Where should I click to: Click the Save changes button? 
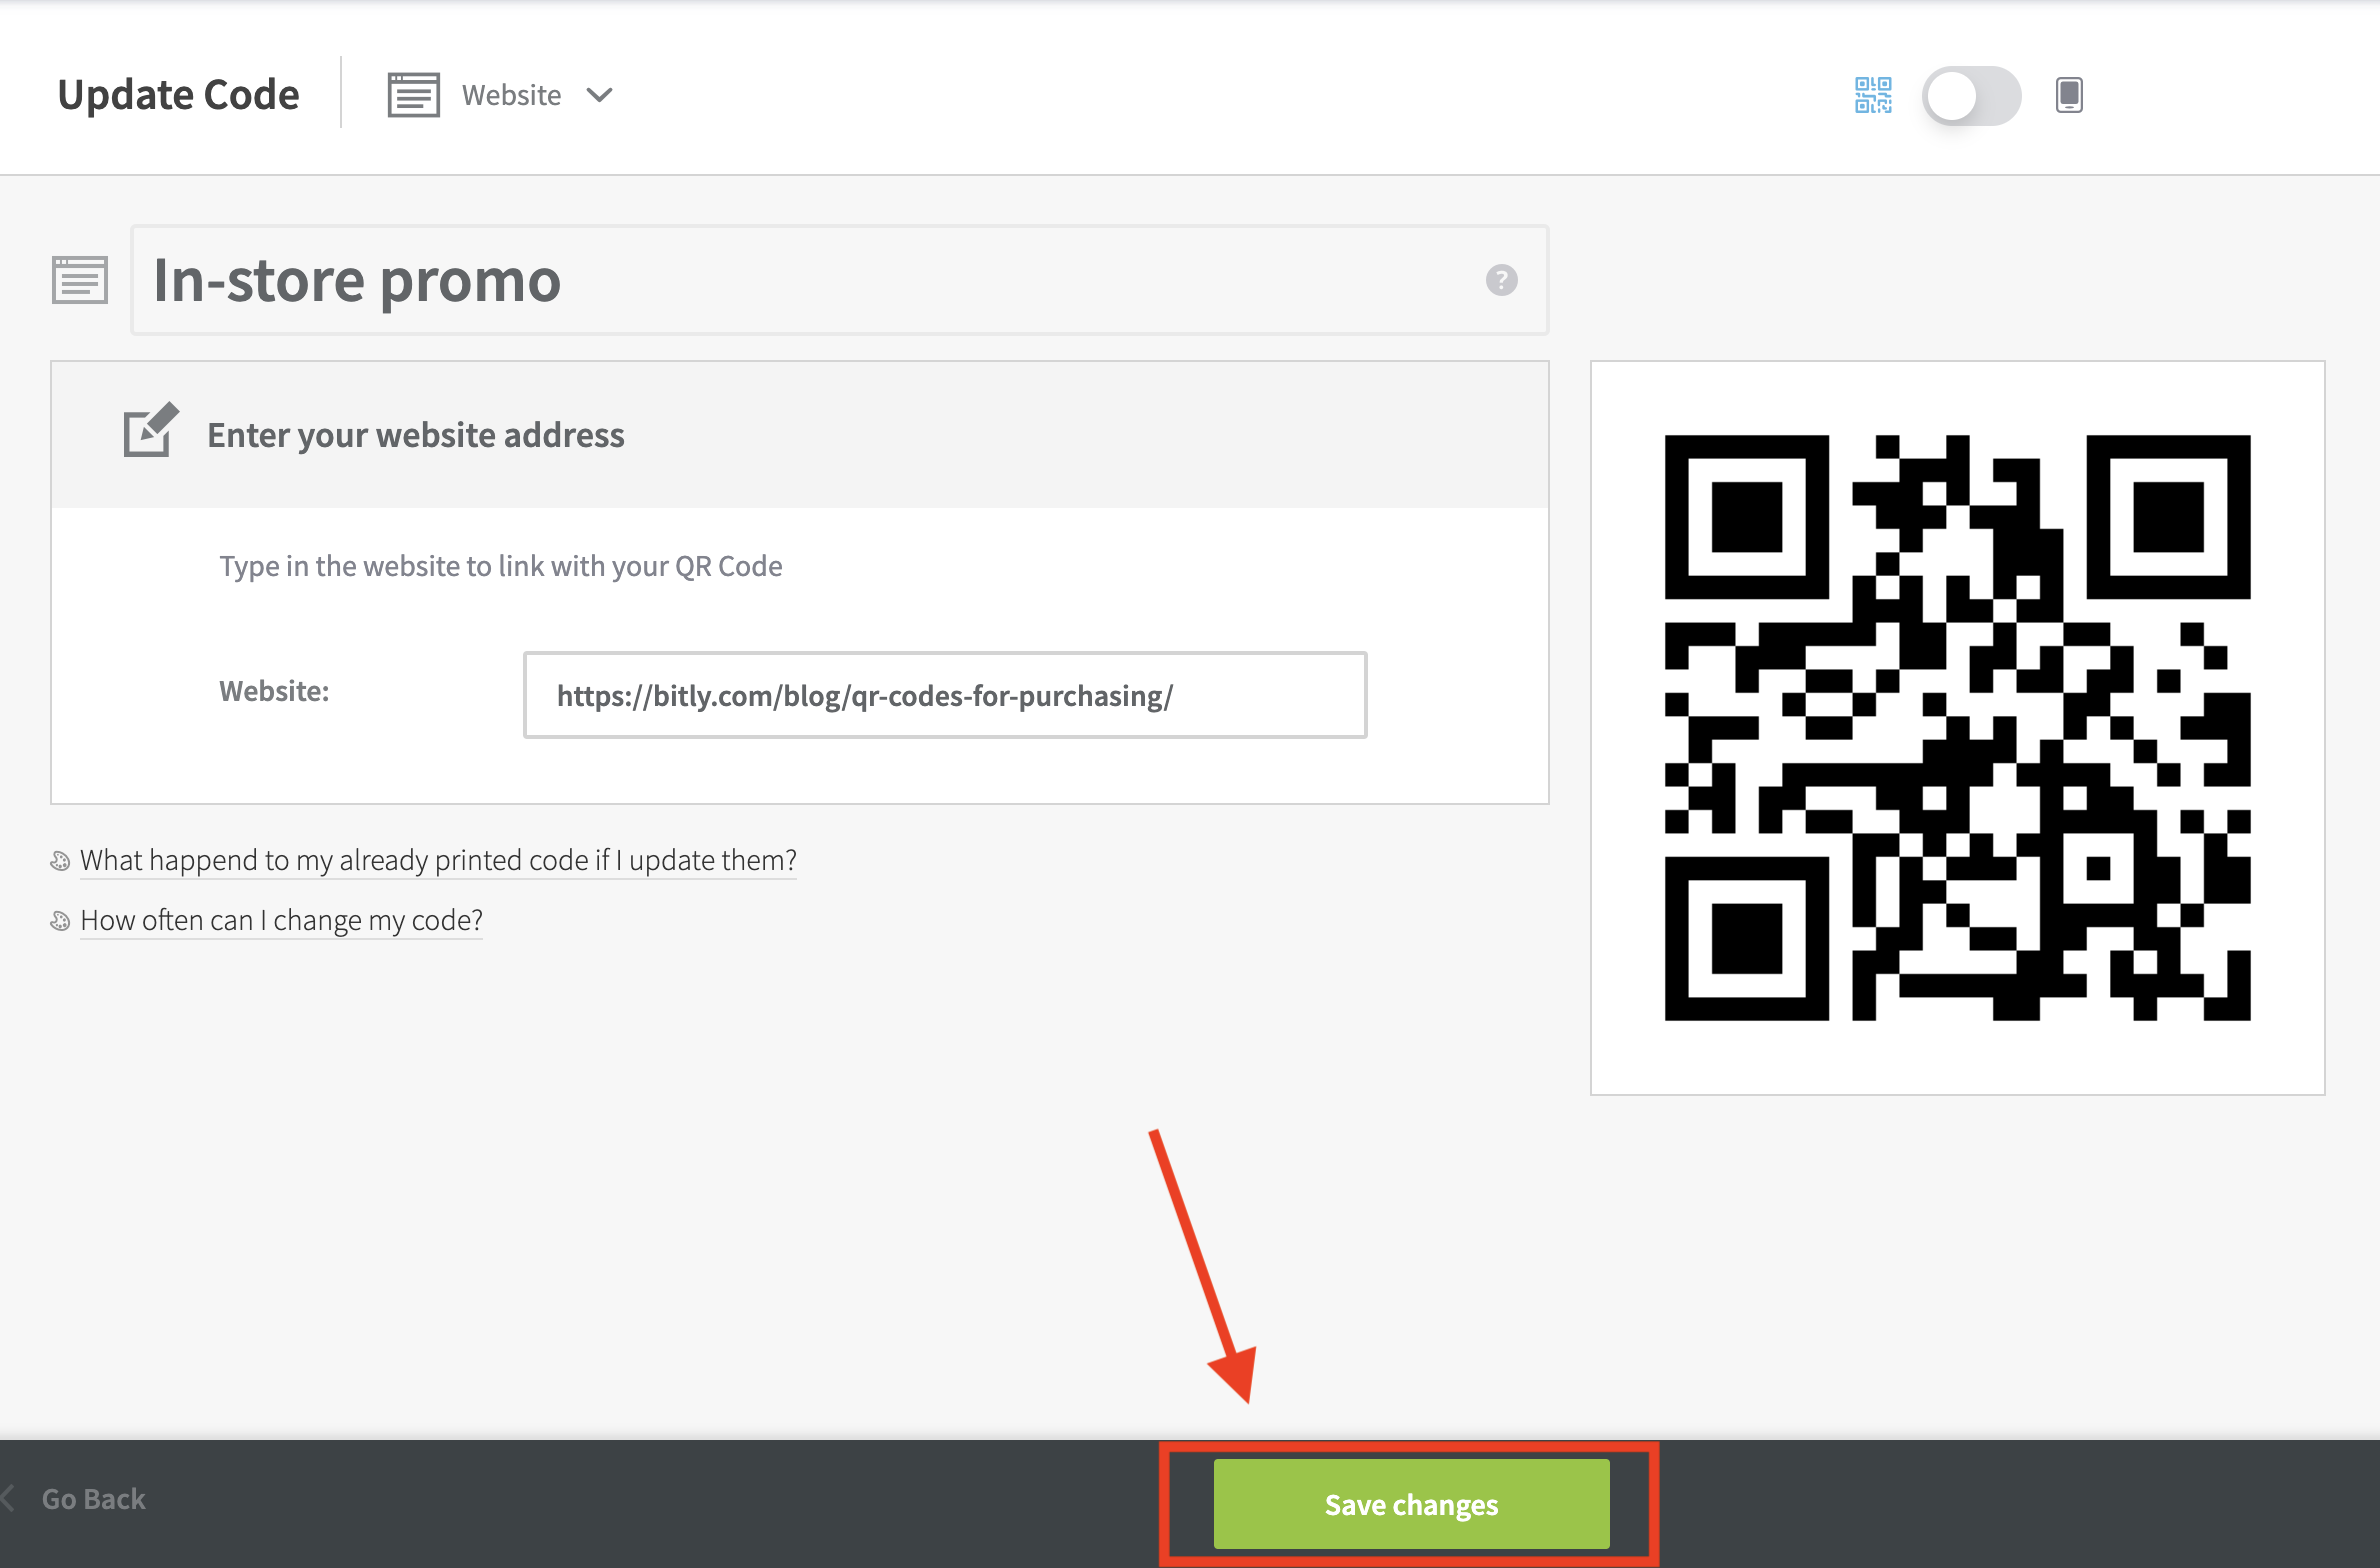(1410, 1503)
